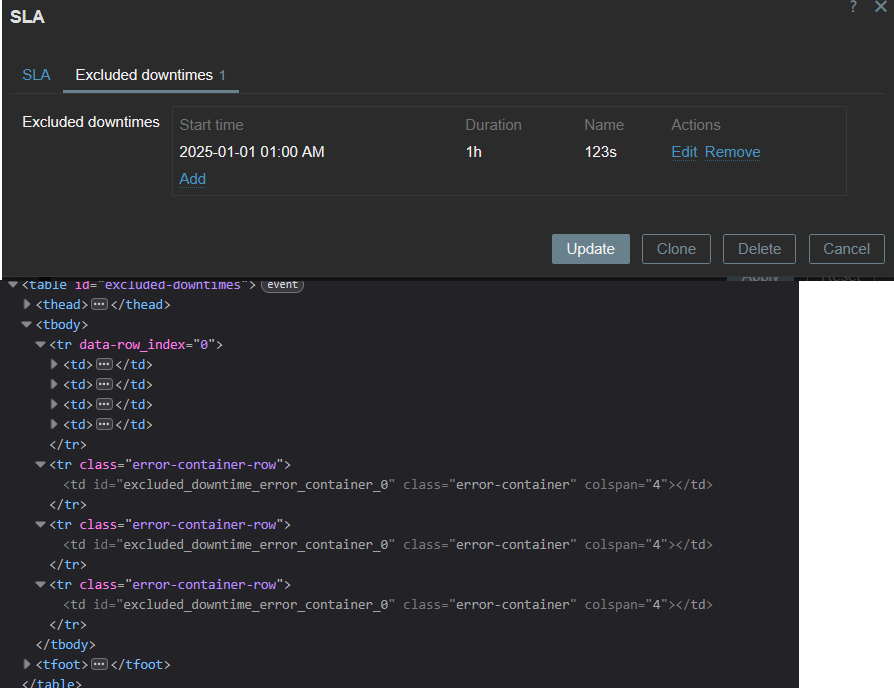894x688 pixels.
Task: Expand the thead ellipsis badge
Action: coord(99,304)
